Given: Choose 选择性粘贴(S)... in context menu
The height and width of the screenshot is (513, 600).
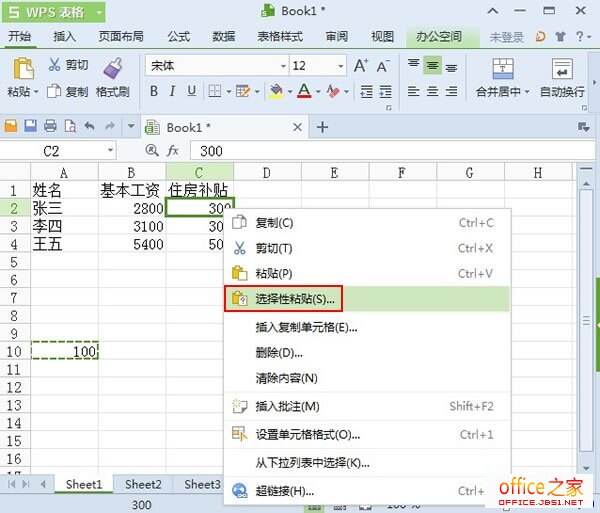Looking at the screenshot, I should tap(367, 298).
